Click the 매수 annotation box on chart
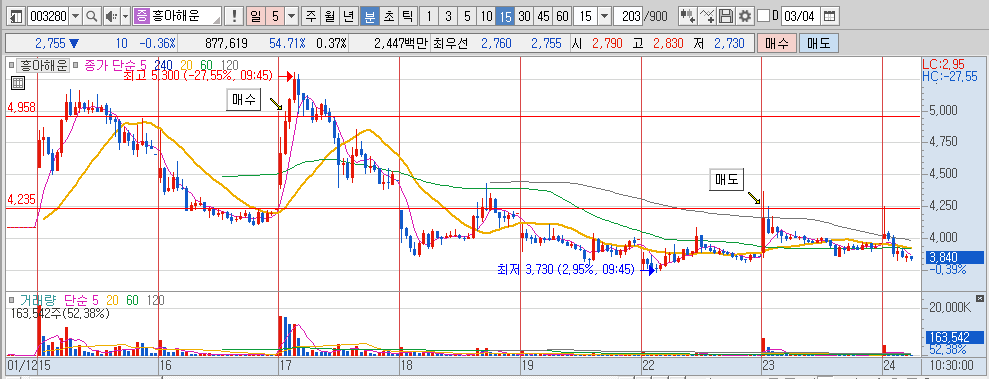Screen dimensions: 989x379 [x=243, y=100]
